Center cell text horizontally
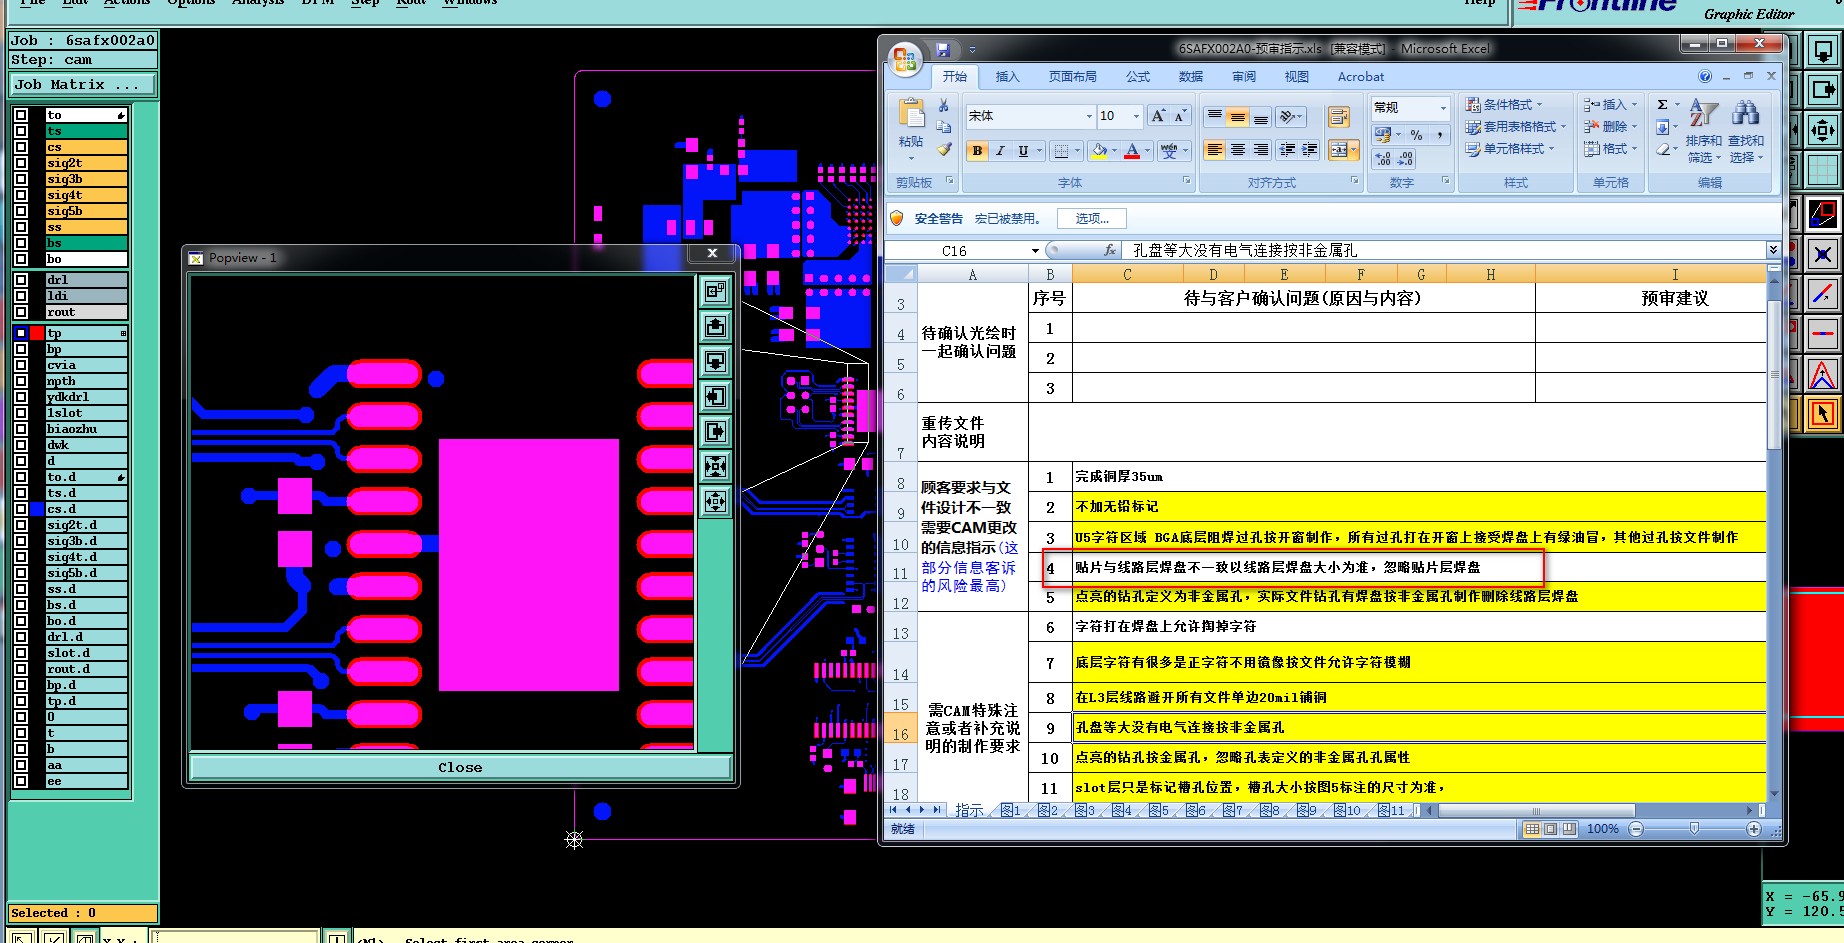Viewport: 1844px width, 943px height. point(1237,150)
